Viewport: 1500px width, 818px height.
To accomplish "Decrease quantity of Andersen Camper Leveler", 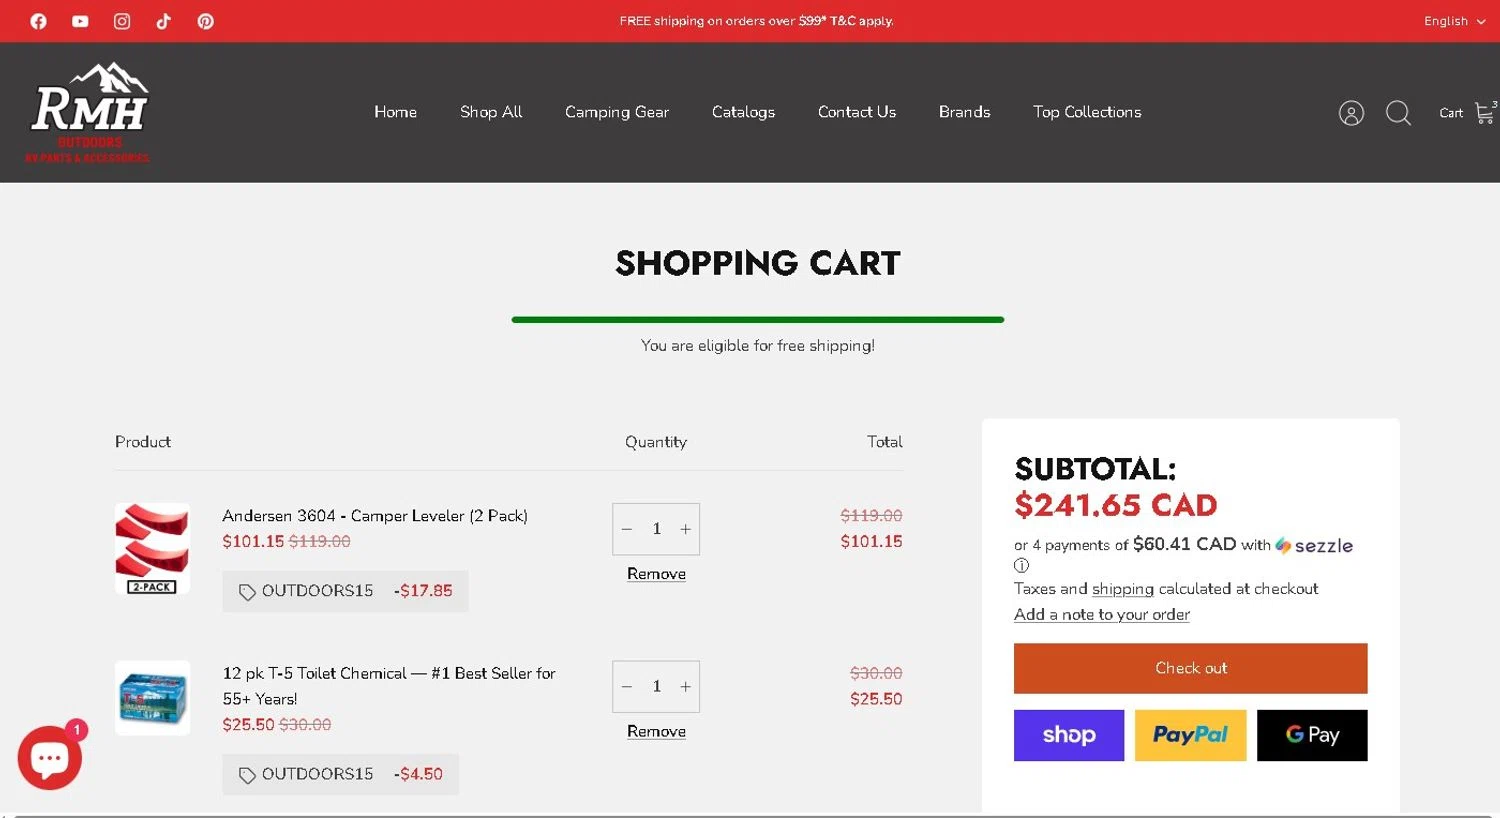I will [x=627, y=529].
